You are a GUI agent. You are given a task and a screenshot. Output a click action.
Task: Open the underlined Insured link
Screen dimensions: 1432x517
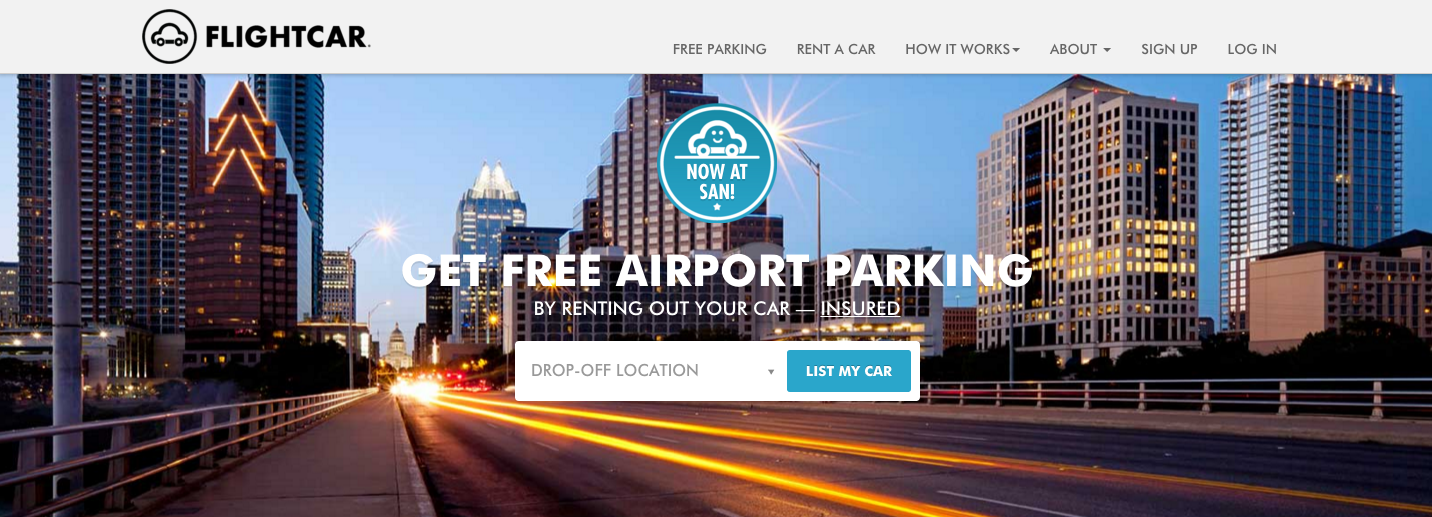pos(860,309)
